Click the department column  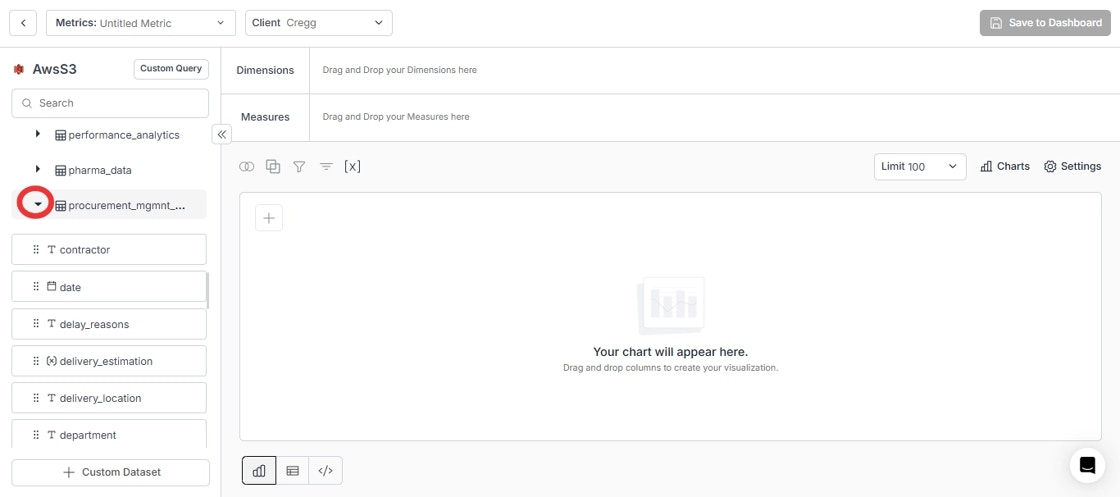(109, 434)
